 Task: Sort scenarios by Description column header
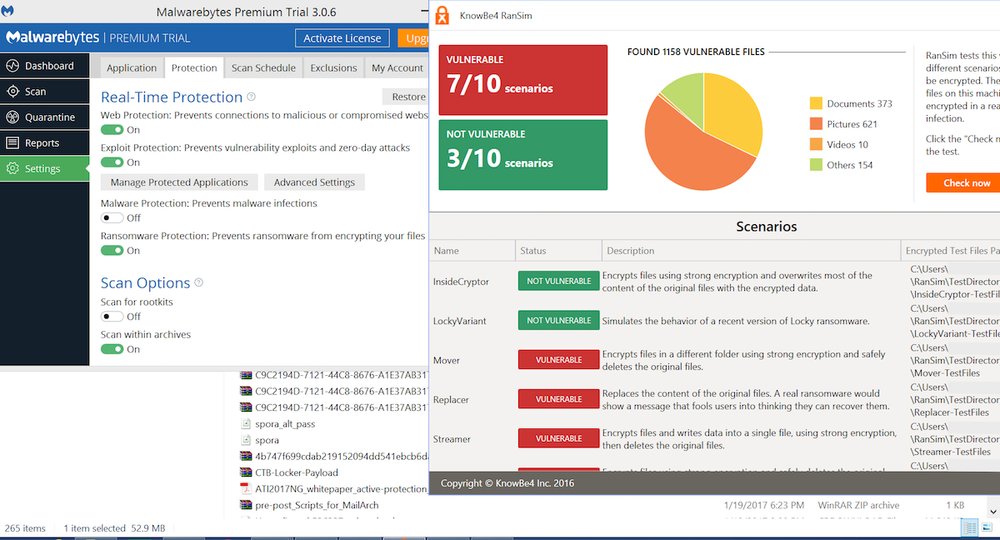coord(751,251)
